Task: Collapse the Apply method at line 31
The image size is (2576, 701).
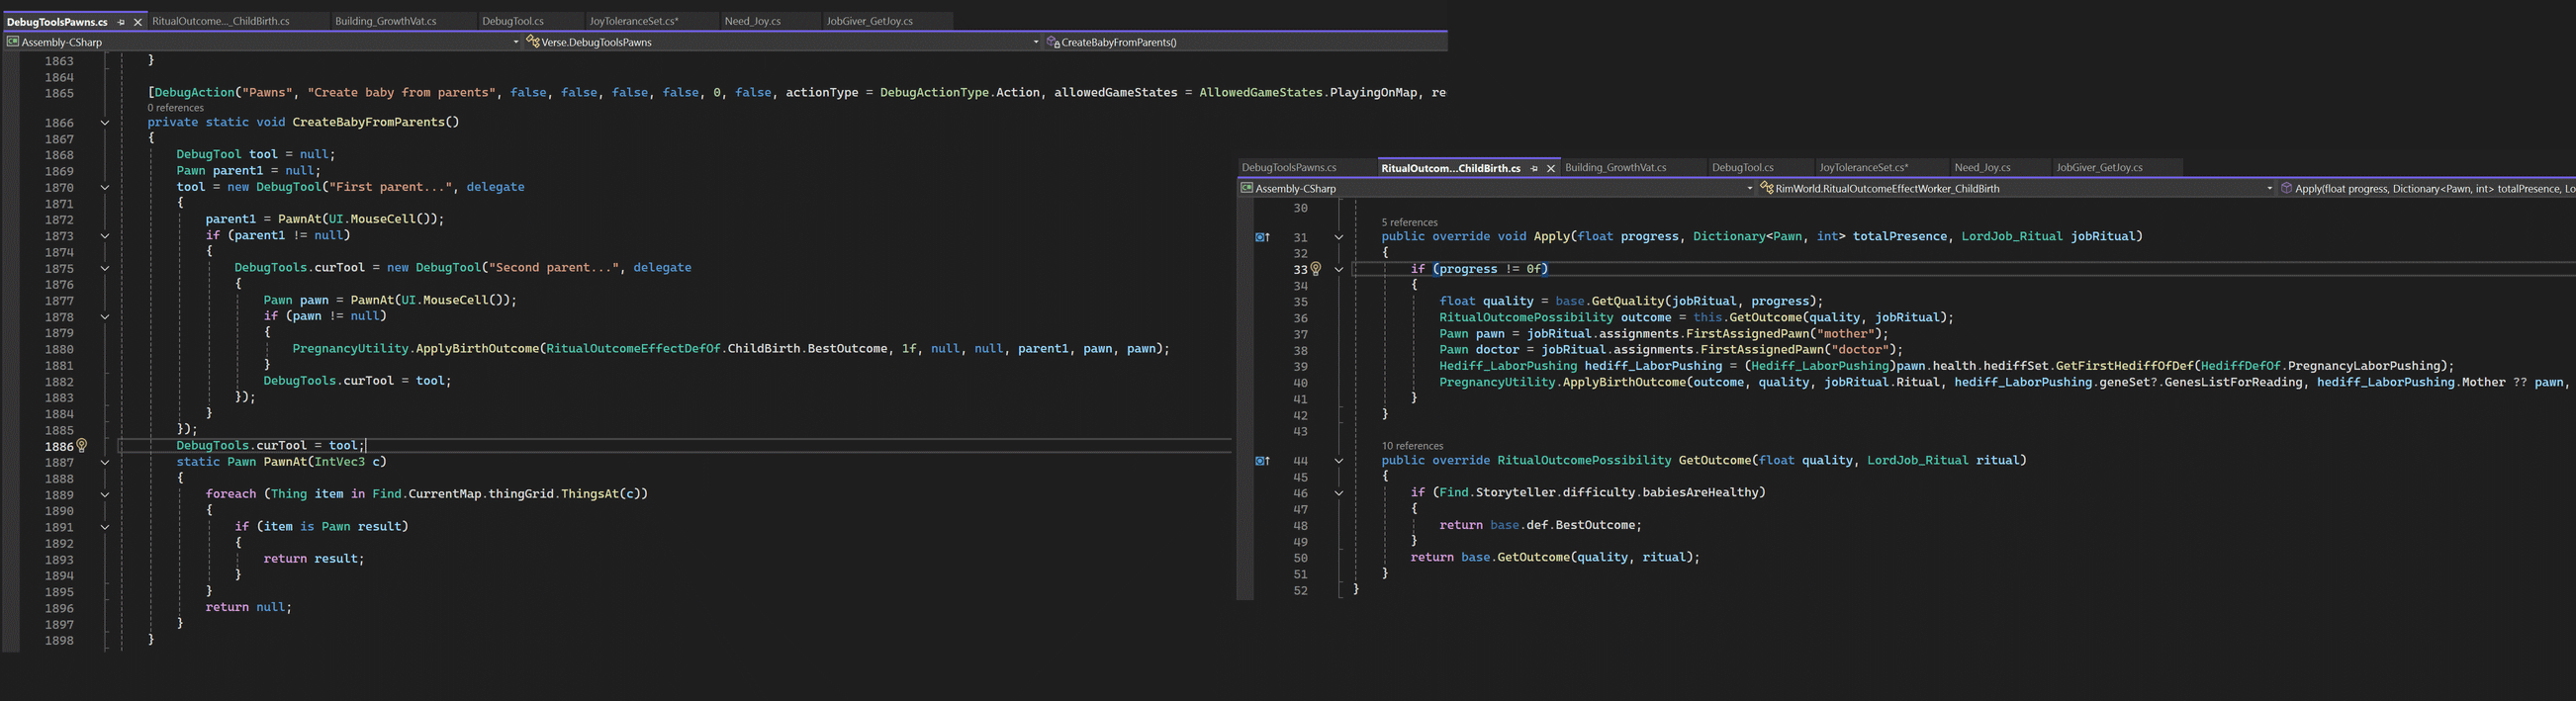Action: (x=1338, y=237)
